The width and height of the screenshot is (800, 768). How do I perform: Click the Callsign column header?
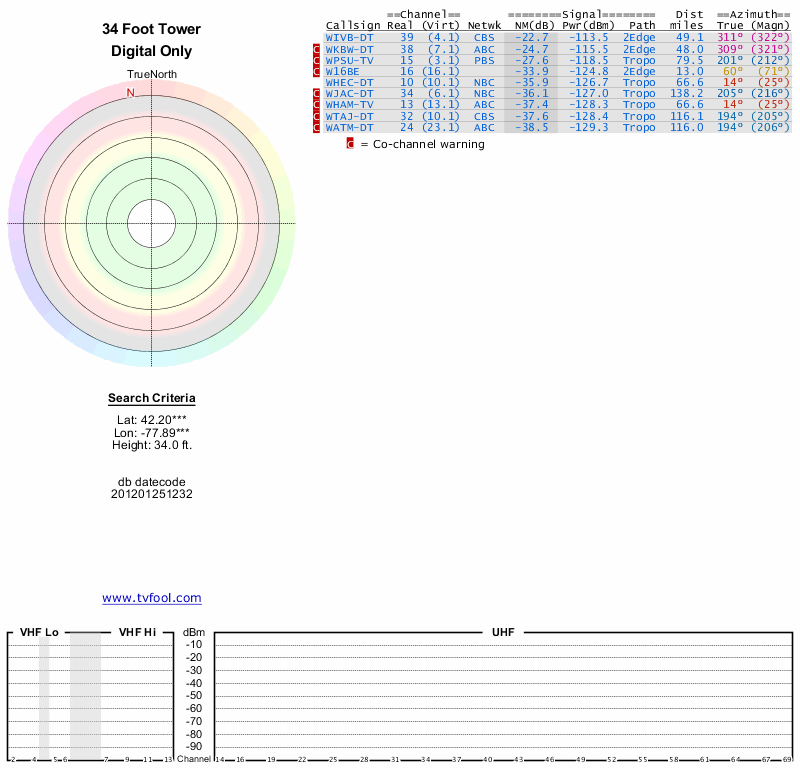click(x=353, y=25)
